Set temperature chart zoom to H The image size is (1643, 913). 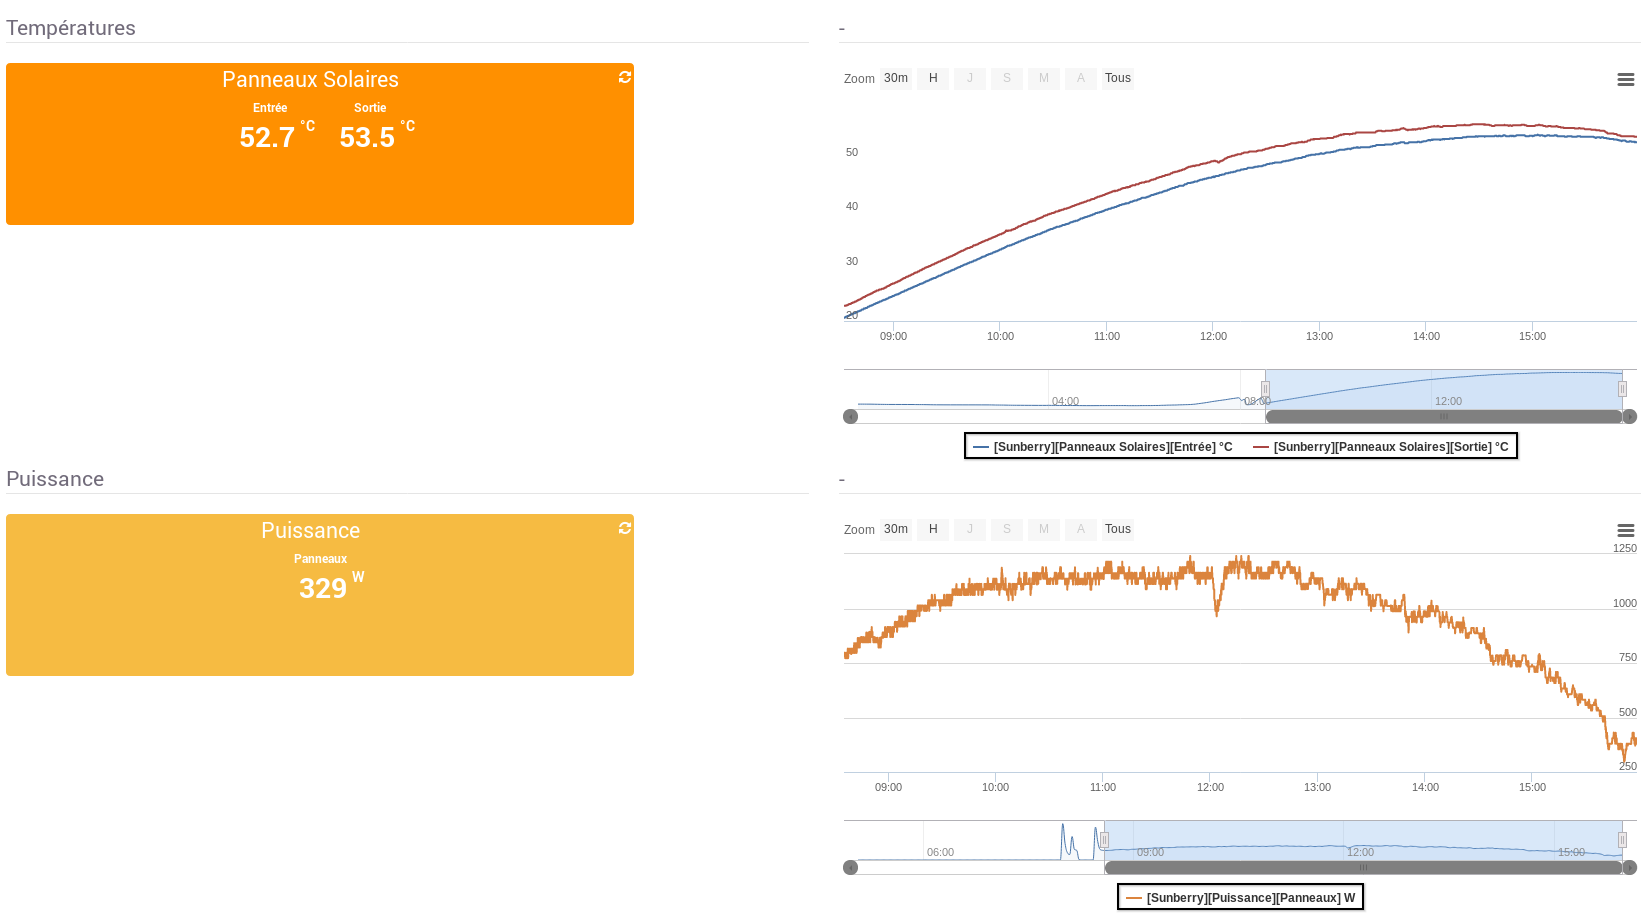click(x=933, y=78)
